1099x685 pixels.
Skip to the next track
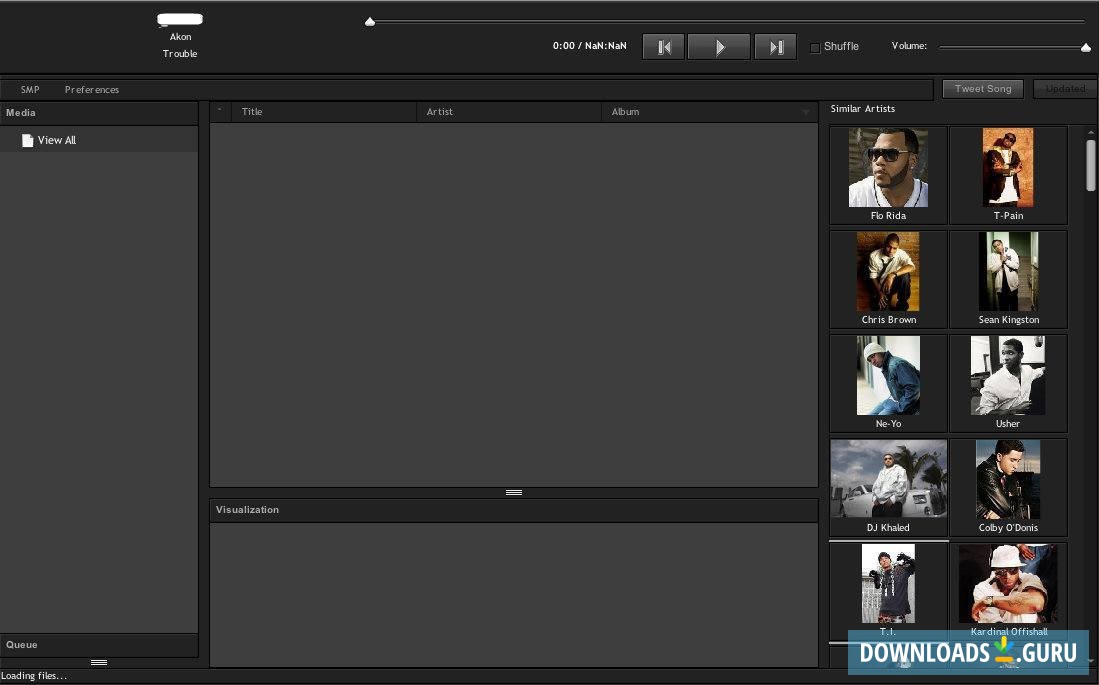click(x=775, y=47)
